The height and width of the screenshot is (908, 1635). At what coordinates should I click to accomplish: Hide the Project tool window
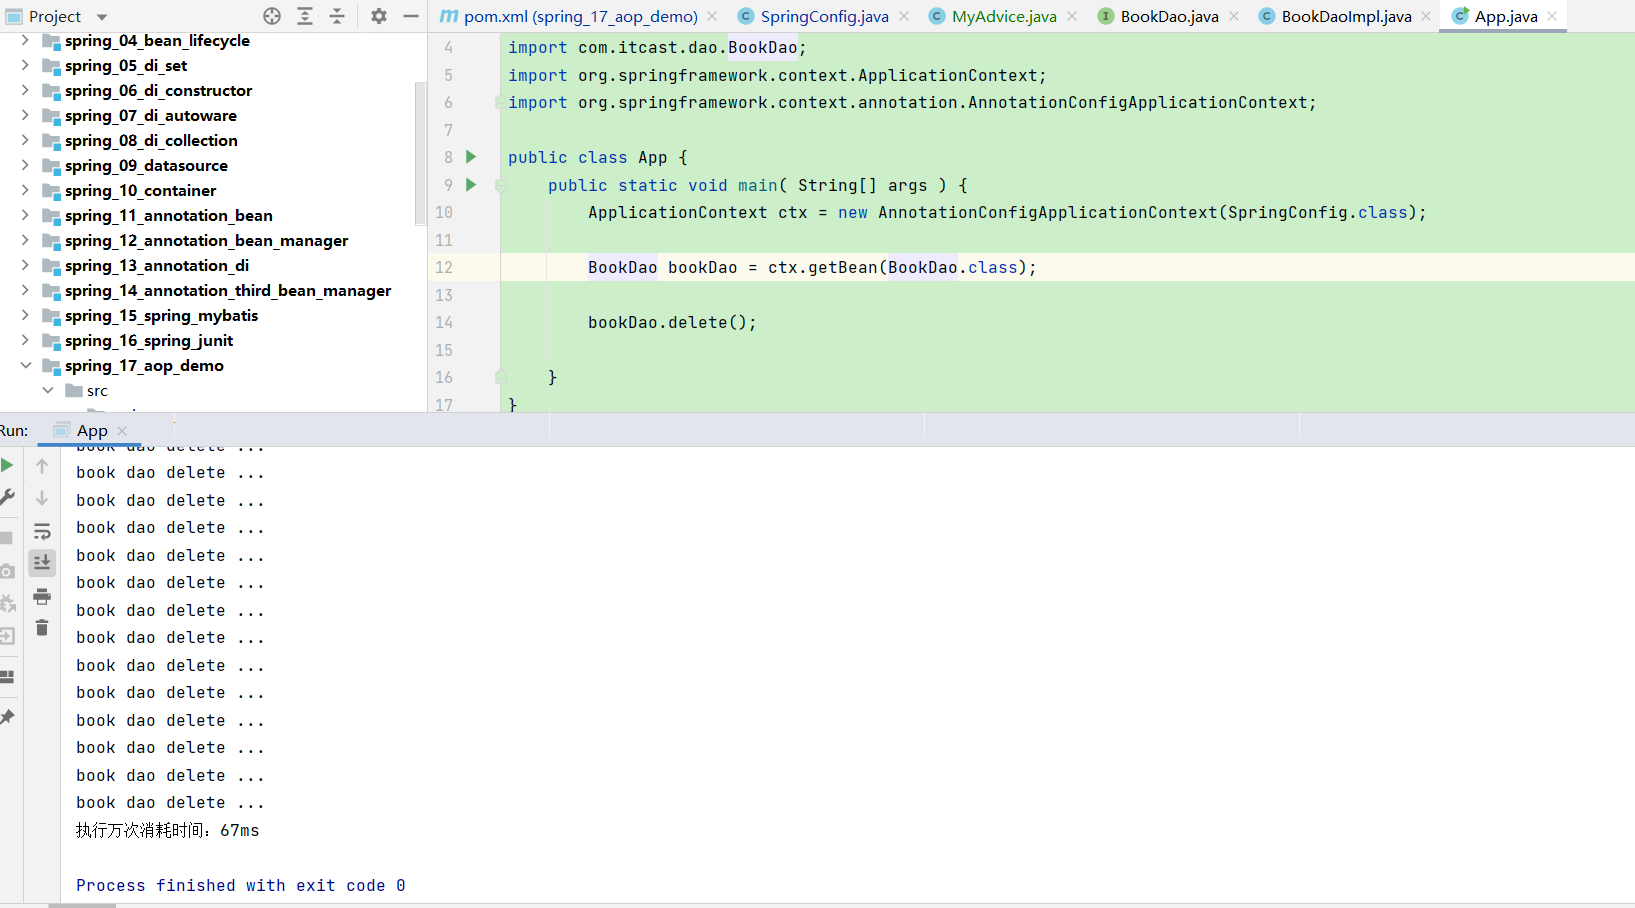click(411, 16)
